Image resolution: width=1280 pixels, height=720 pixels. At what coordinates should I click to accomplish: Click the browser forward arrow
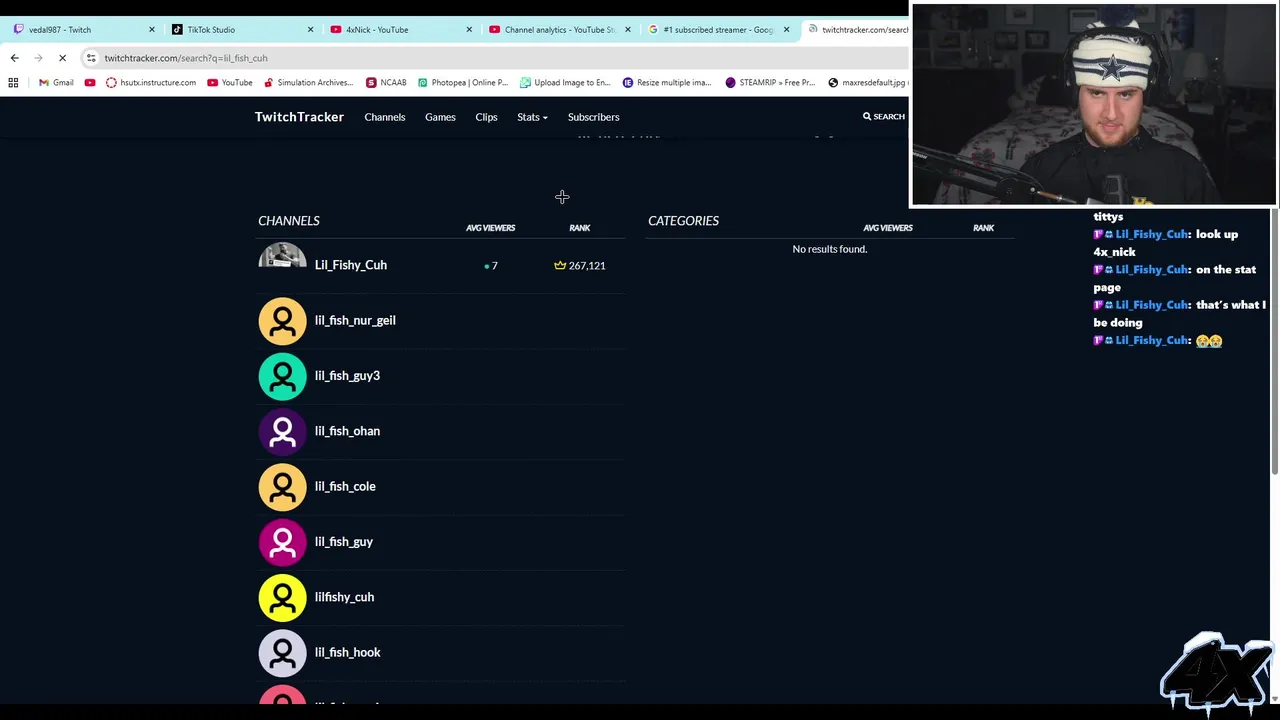(x=38, y=58)
